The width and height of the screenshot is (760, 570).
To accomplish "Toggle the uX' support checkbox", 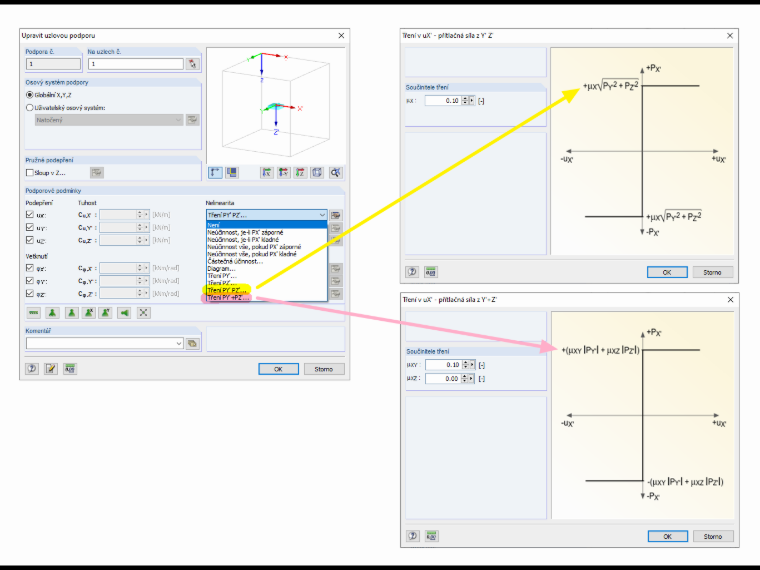I will (x=30, y=214).
